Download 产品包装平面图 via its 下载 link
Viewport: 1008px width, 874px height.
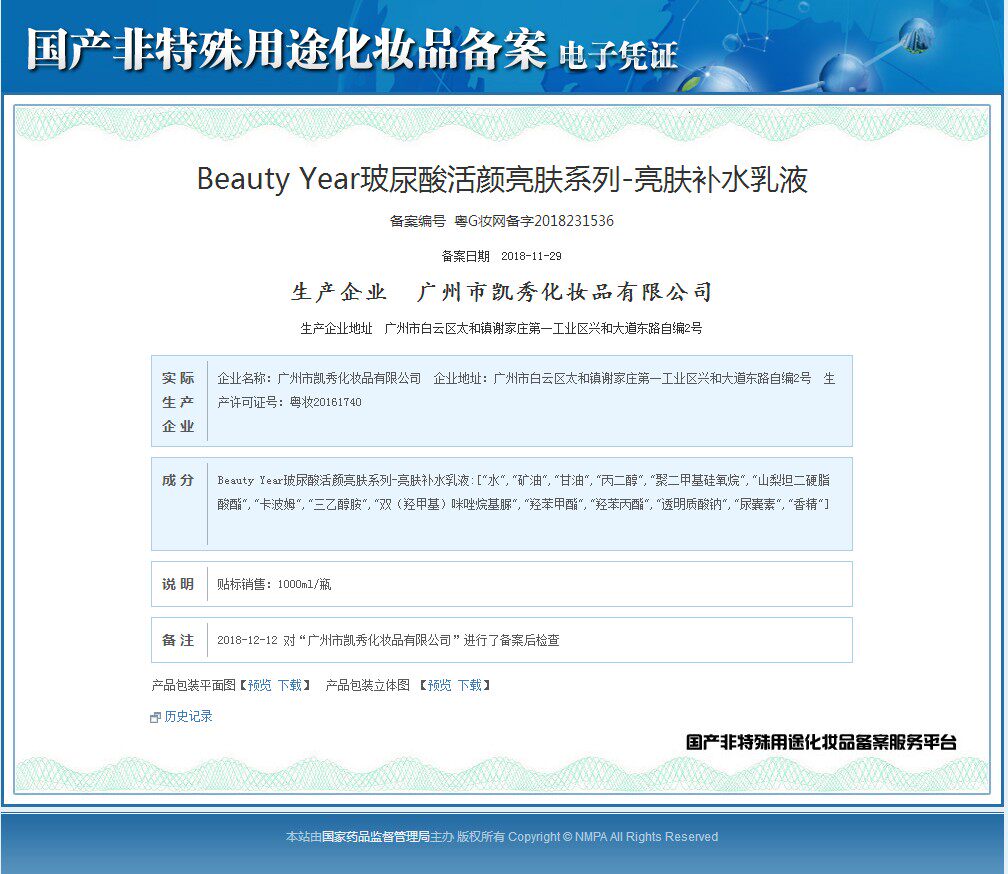[x=290, y=686]
